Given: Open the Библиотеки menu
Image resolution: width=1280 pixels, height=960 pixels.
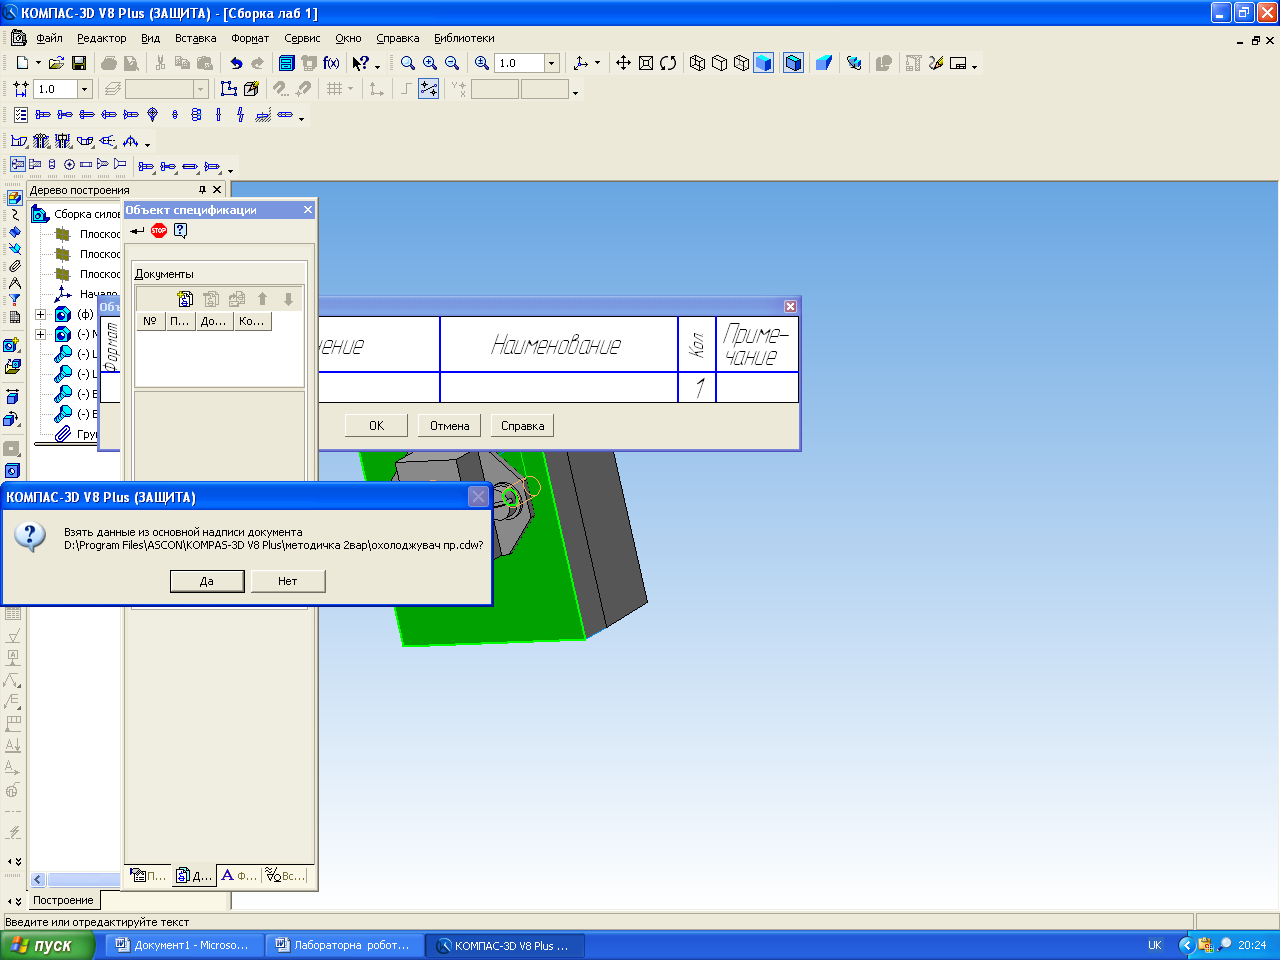Looking at the screenshot, I should click(x=464, y=38).
